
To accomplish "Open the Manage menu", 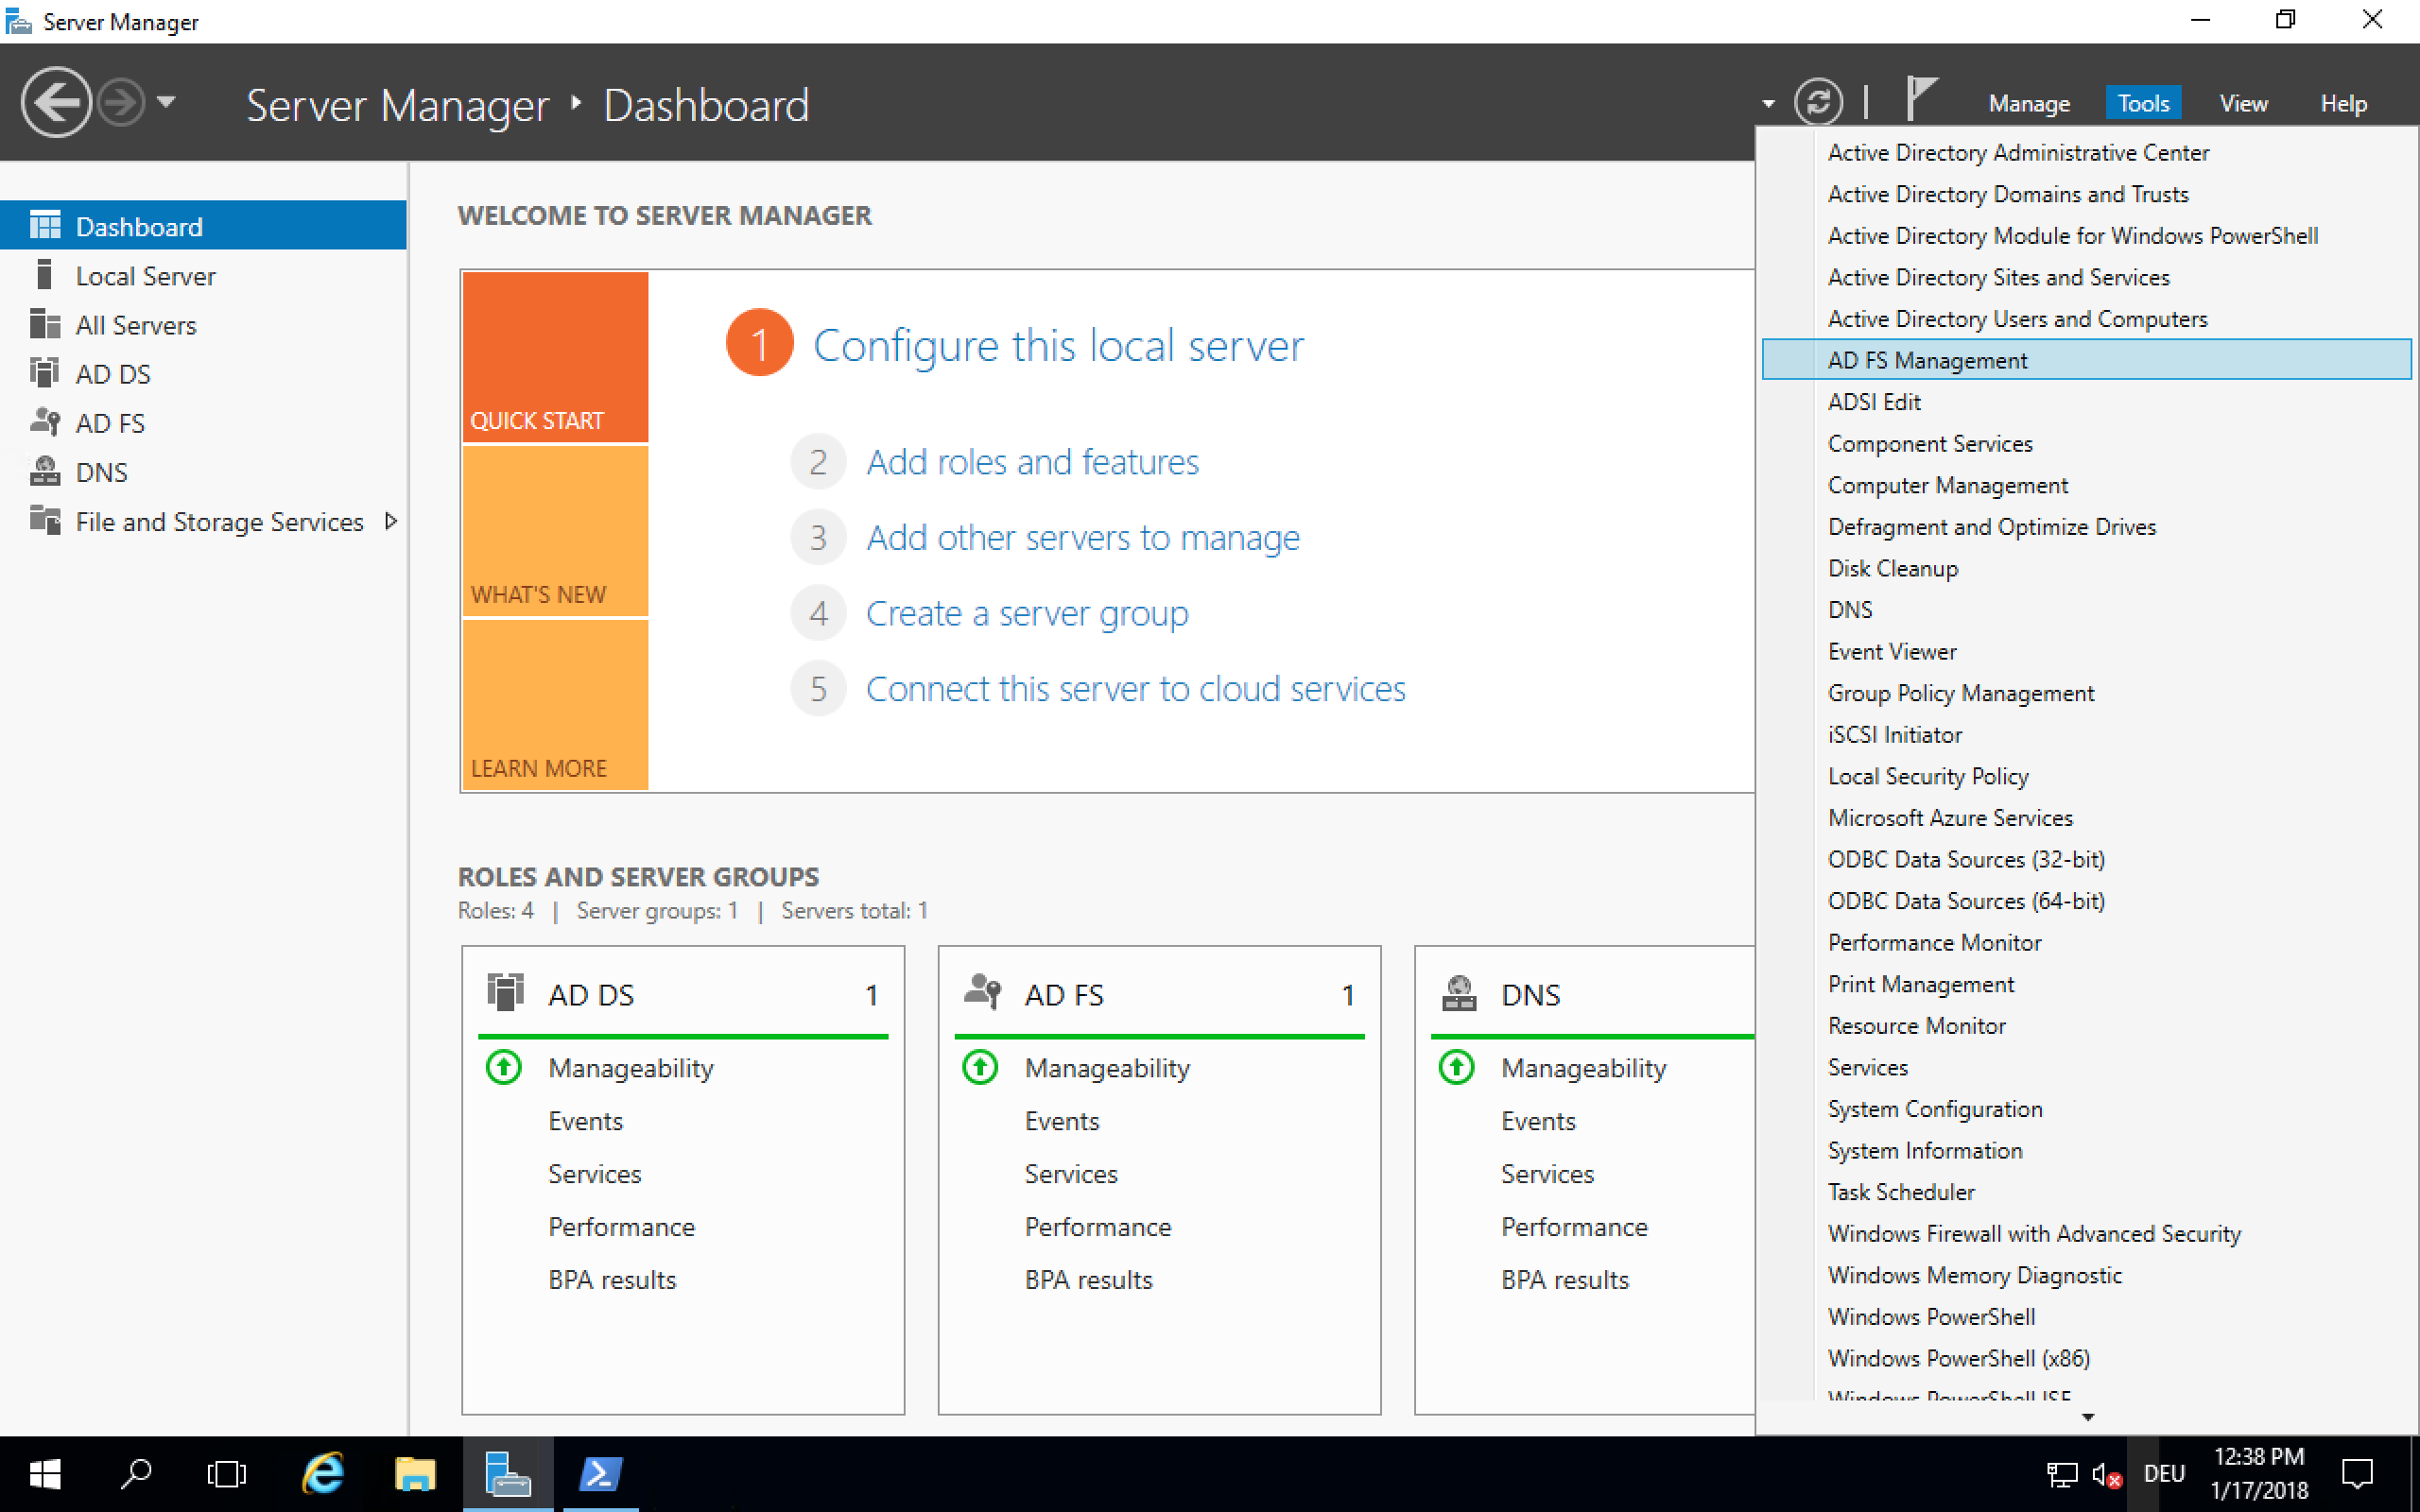I will click(x=2028, y=103).
